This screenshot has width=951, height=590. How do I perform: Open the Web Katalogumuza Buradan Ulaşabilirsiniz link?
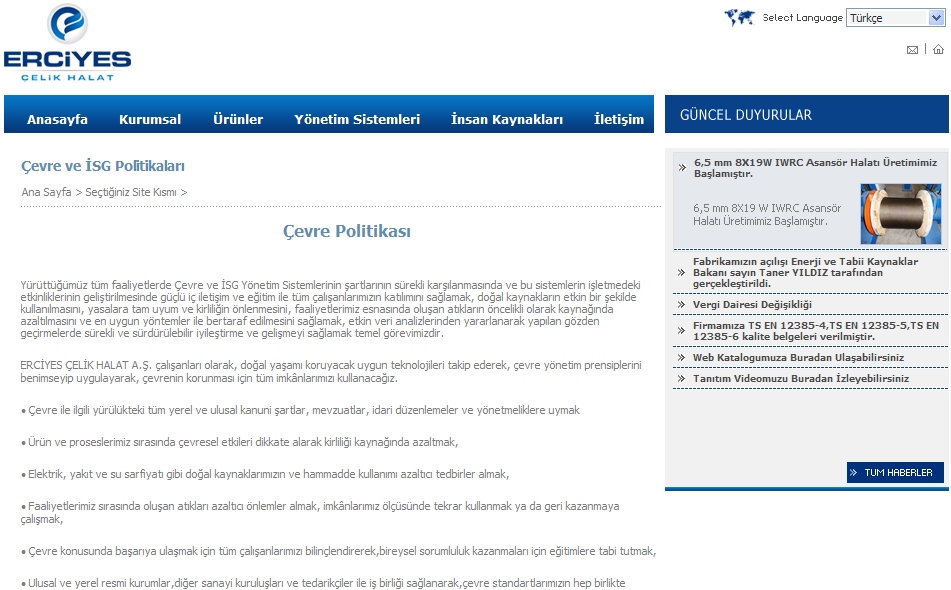[x=798, y=358]
